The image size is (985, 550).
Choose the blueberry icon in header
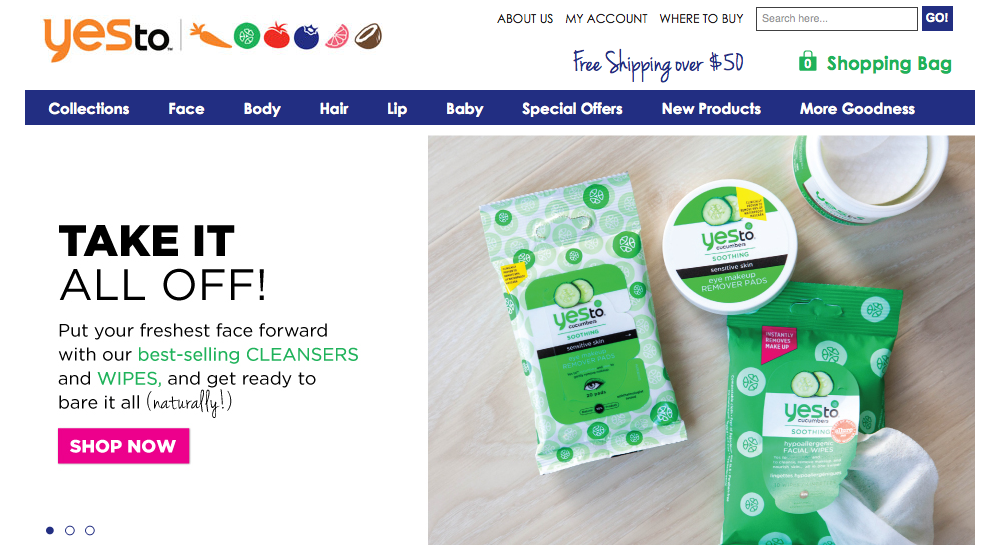tap(307, 36)
